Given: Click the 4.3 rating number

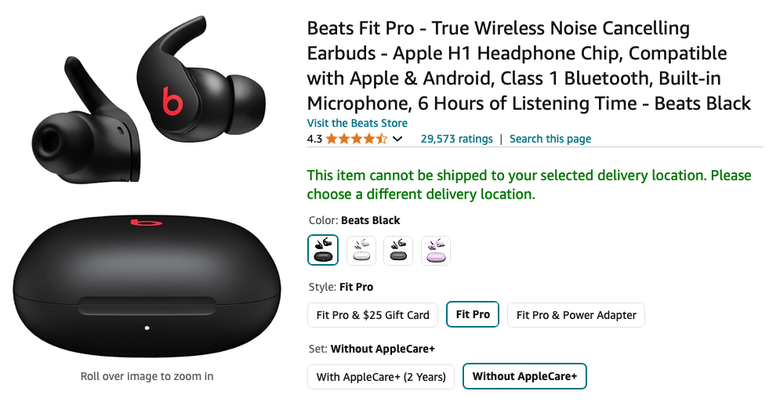Looking at the screenshot, I should (314, 139).
